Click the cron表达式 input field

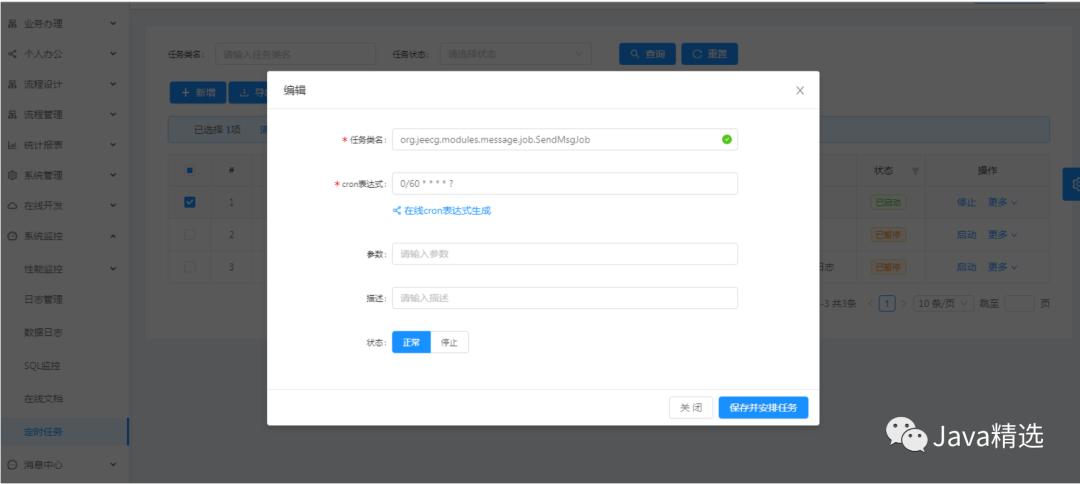click(565, 184)
